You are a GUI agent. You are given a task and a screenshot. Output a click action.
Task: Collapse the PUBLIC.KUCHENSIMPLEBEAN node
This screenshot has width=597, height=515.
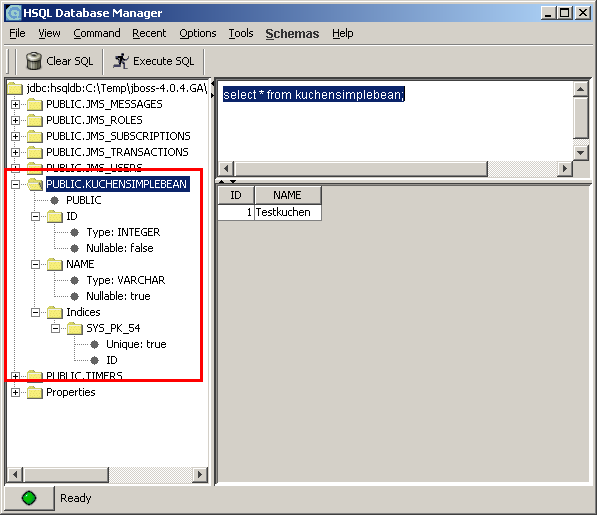click(x=15, y=184)
